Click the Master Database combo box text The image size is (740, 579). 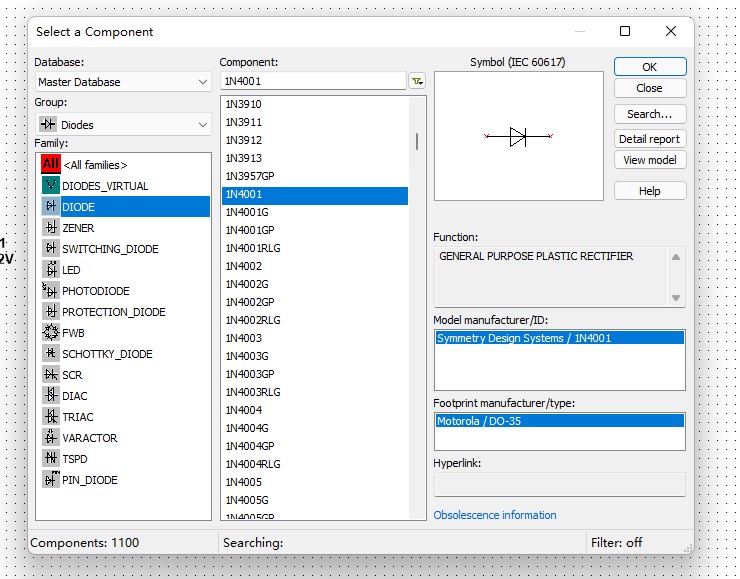pyautogui.click(x=79, y=82)
